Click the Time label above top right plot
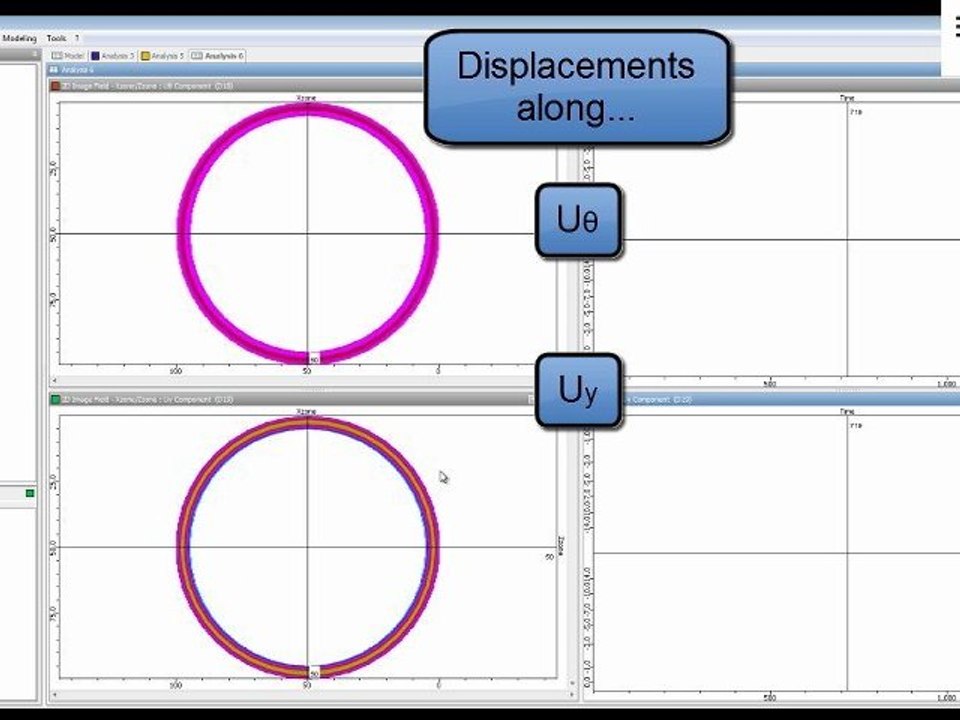This screenshot has height=720, width=960. 847,98
